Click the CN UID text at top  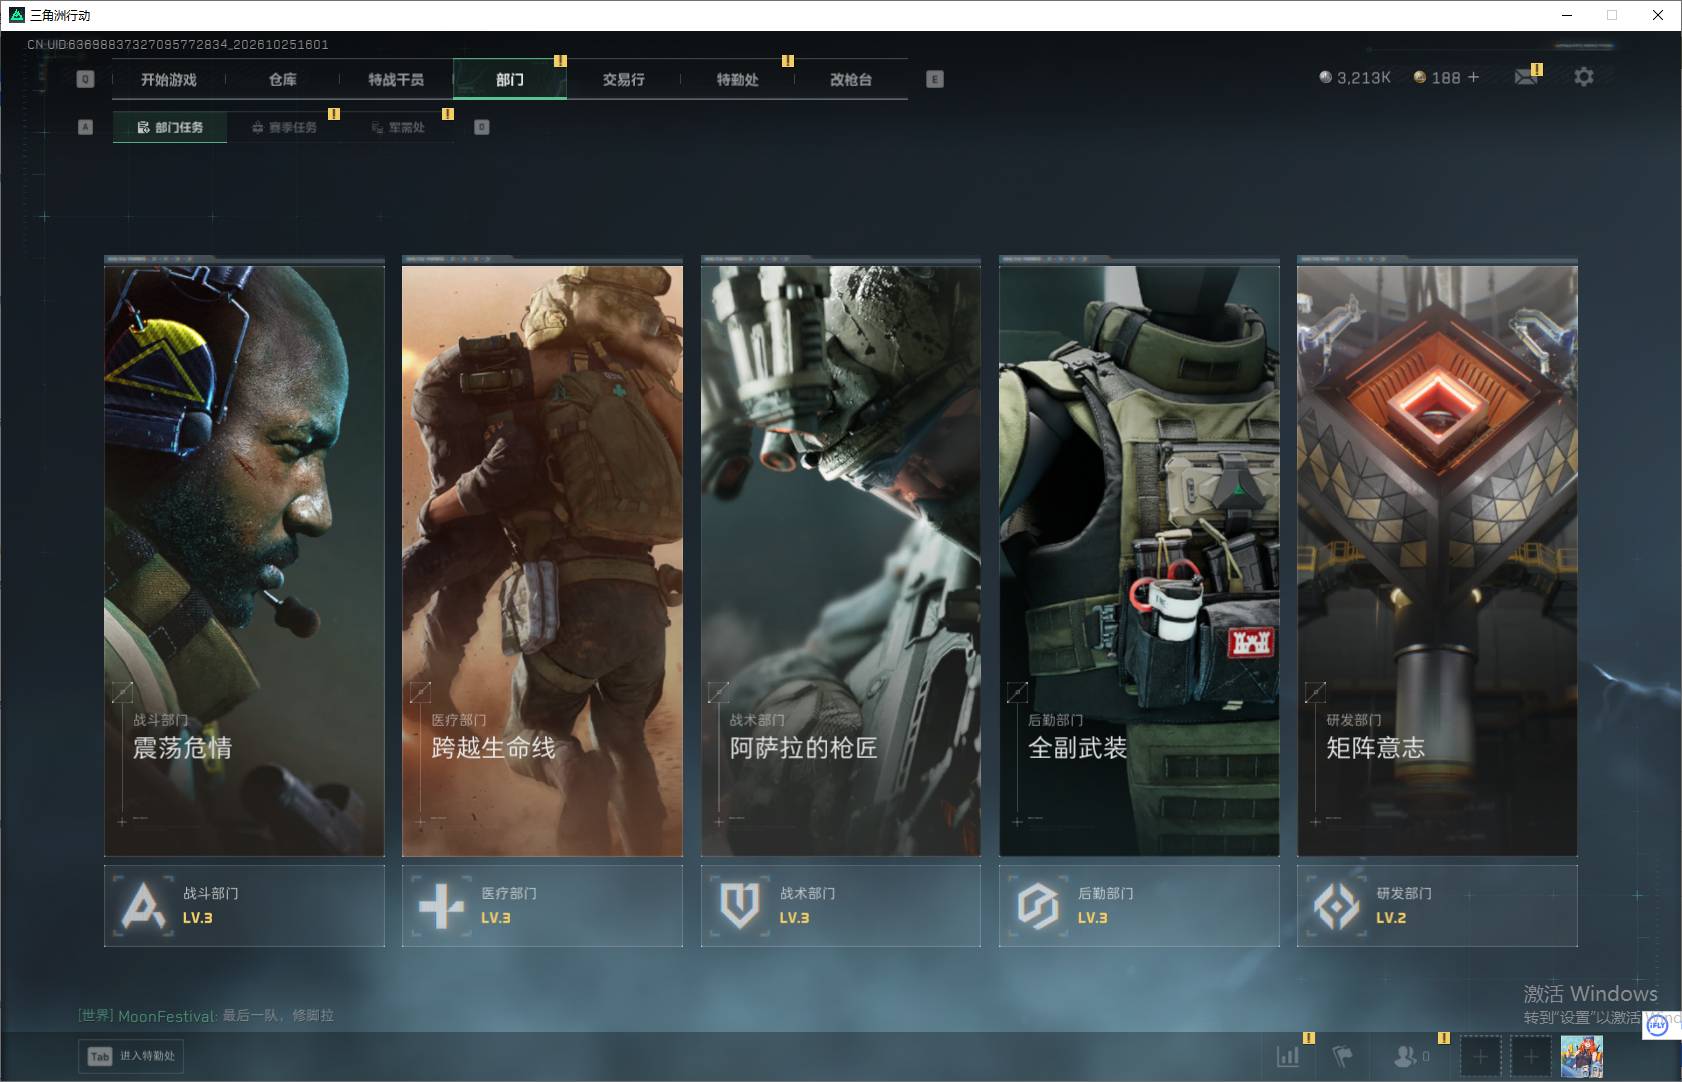(x=178, y=44)
